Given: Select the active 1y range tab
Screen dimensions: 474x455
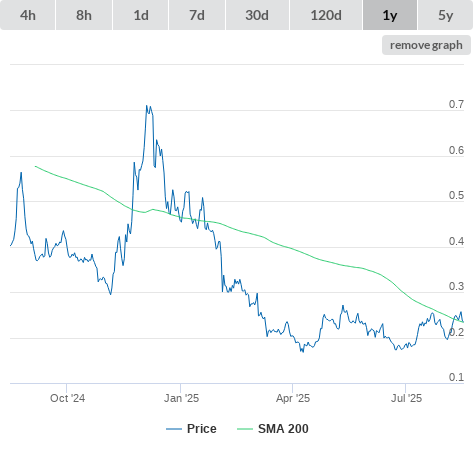Looking at the screenshot, I should [x=390, y=15].
